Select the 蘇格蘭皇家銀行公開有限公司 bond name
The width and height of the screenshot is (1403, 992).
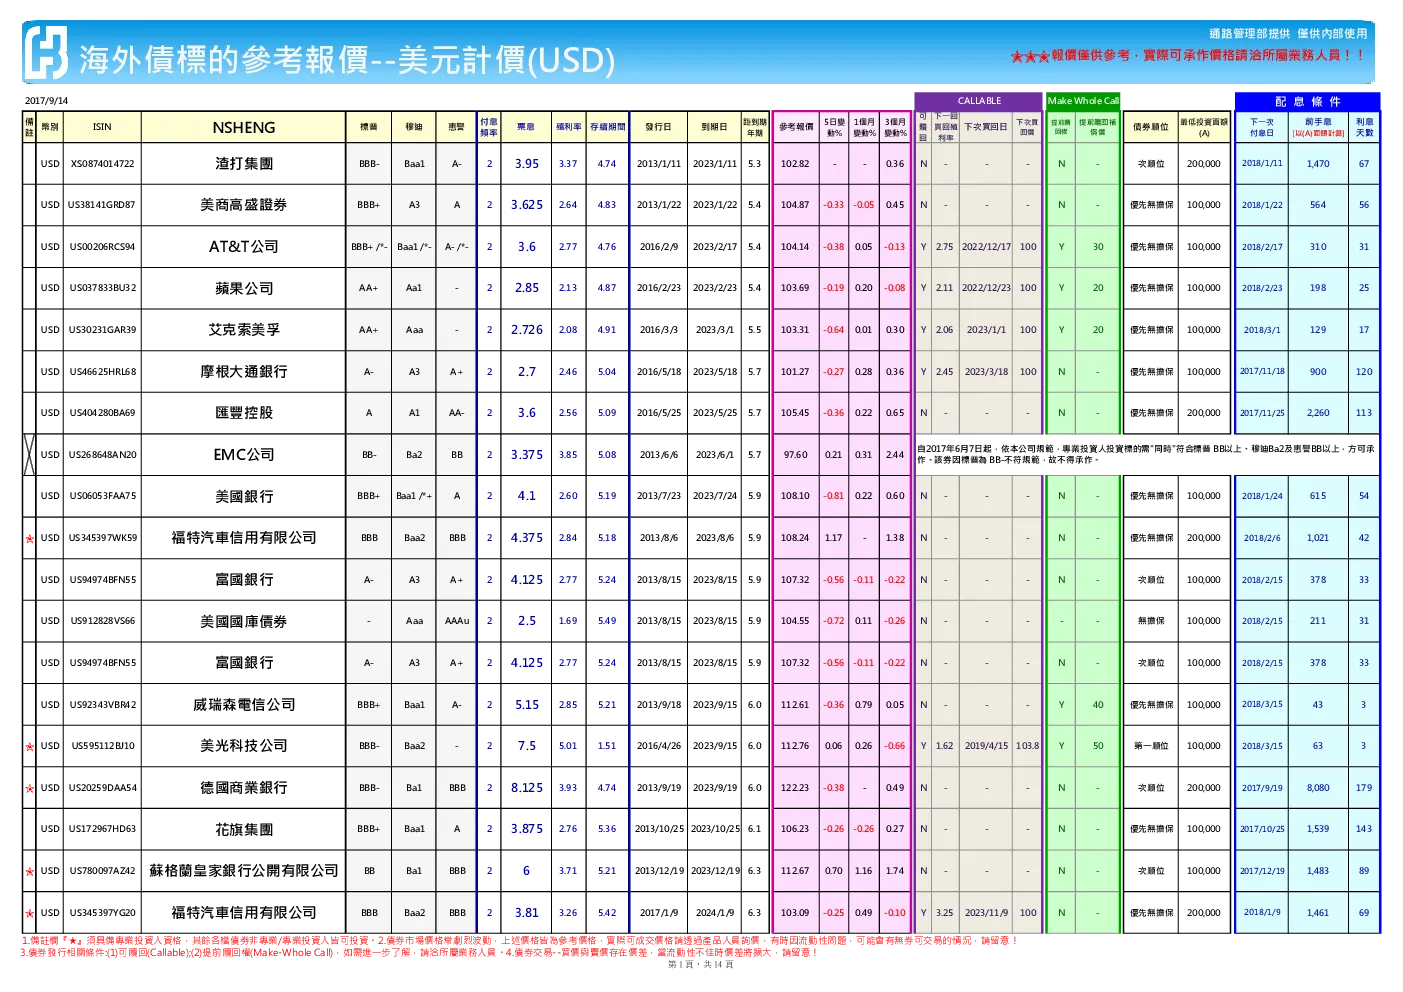coord(244,871)
